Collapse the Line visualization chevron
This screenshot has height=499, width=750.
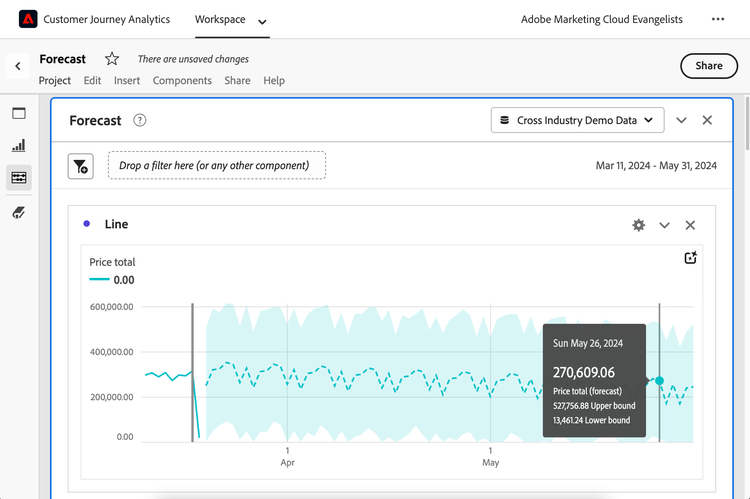(x=664, y=225)
